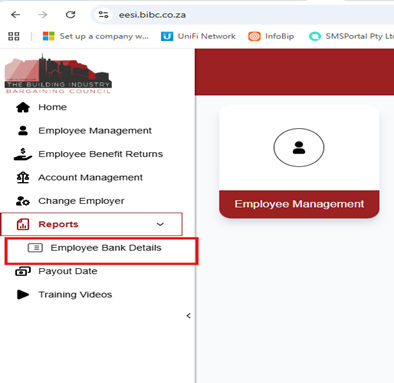
Task: Open Employee Management from the sidebar
Action: [95, 131]
